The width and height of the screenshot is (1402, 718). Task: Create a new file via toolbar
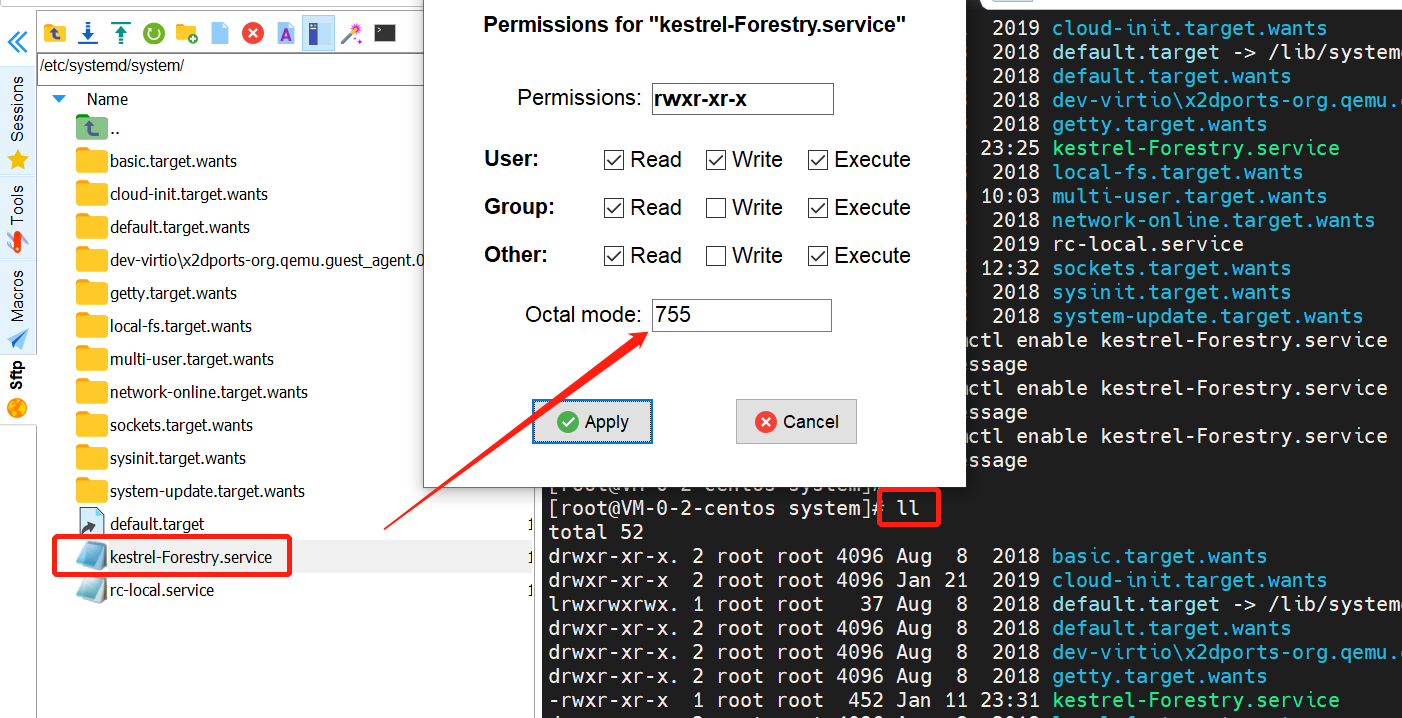pyautogui.click(x=220, y=34)
